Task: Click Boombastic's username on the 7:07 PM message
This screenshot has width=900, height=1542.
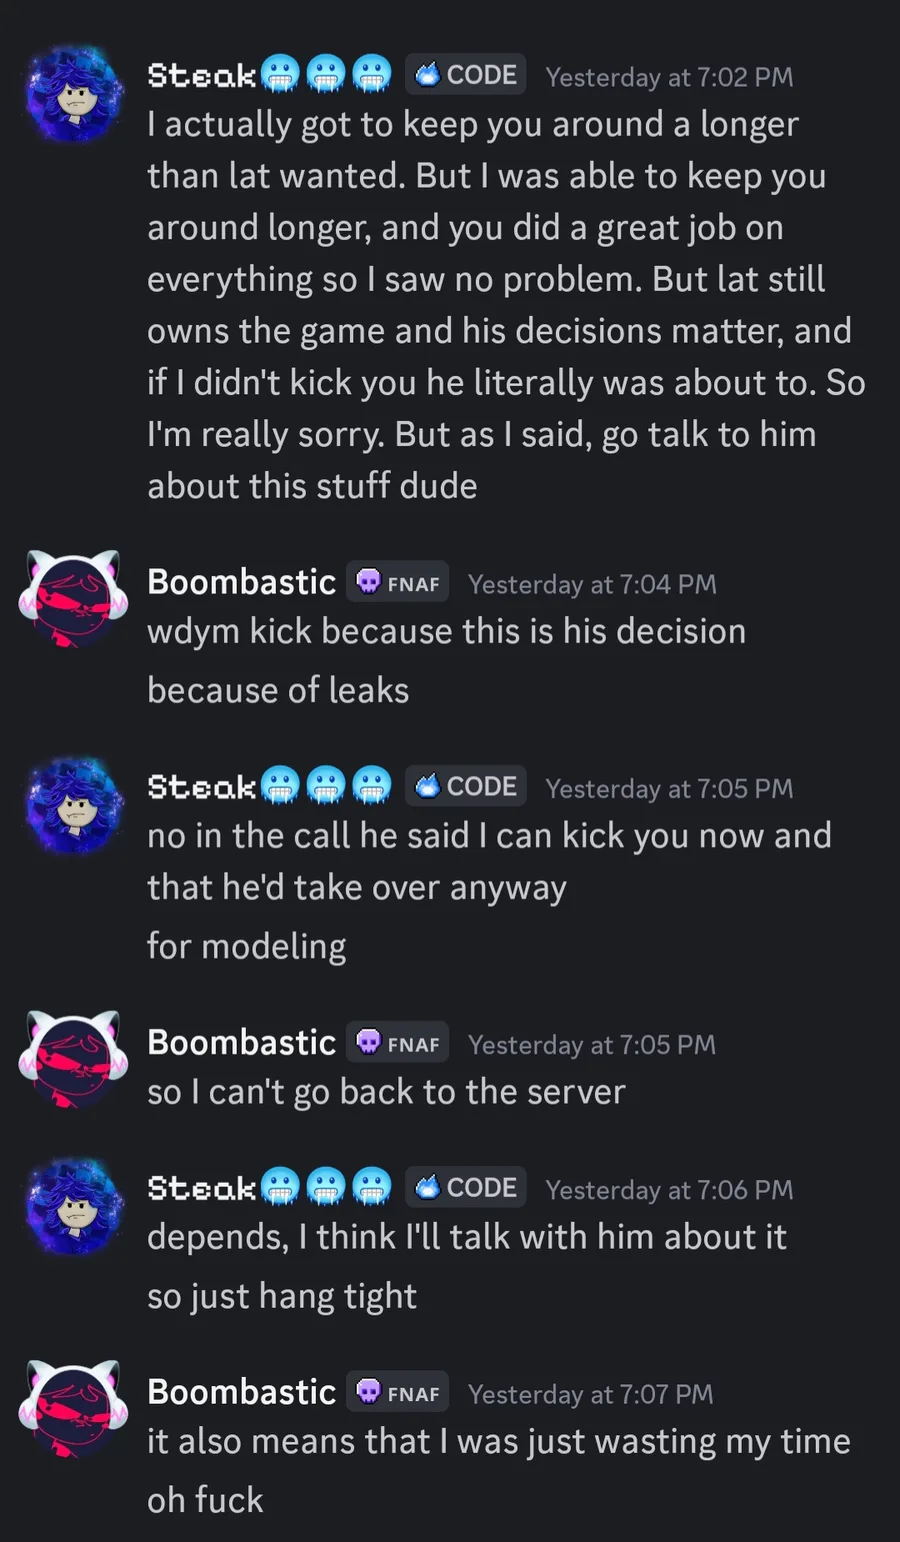Action: [241, 1392]
